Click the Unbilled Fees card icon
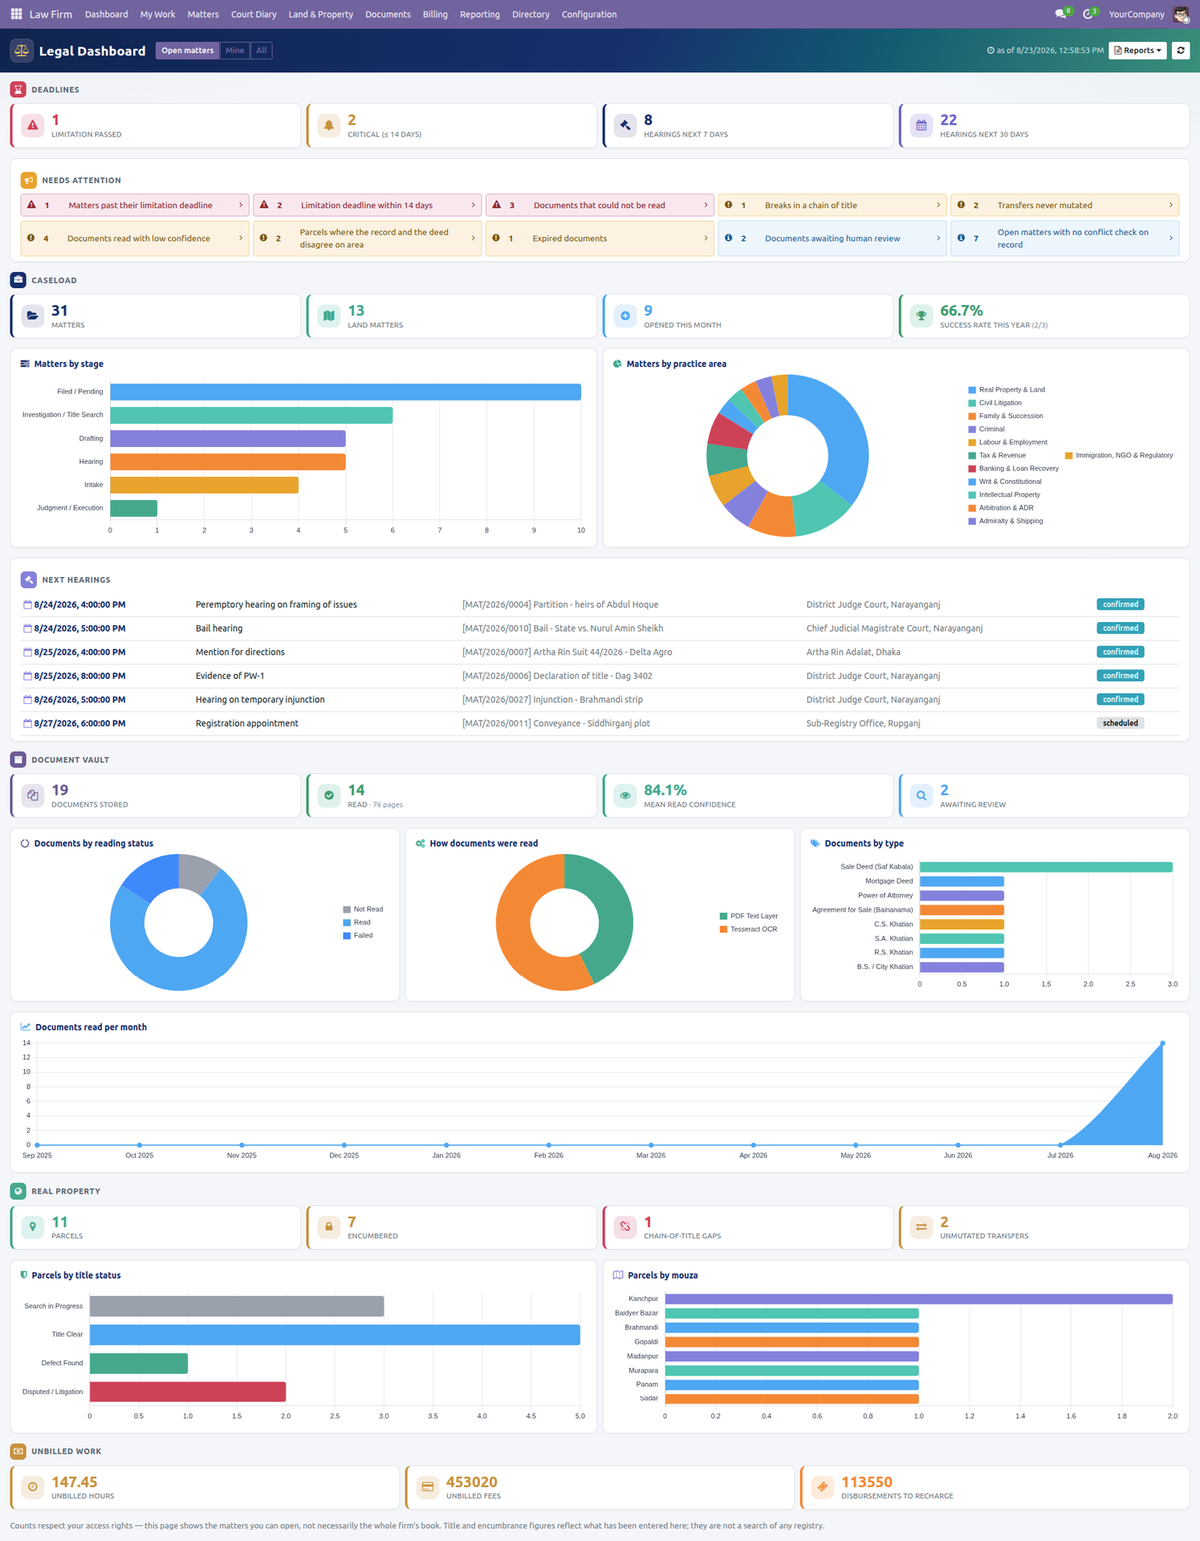The width and height of the screenshot is (1200, 1541). coord(428,1487)
